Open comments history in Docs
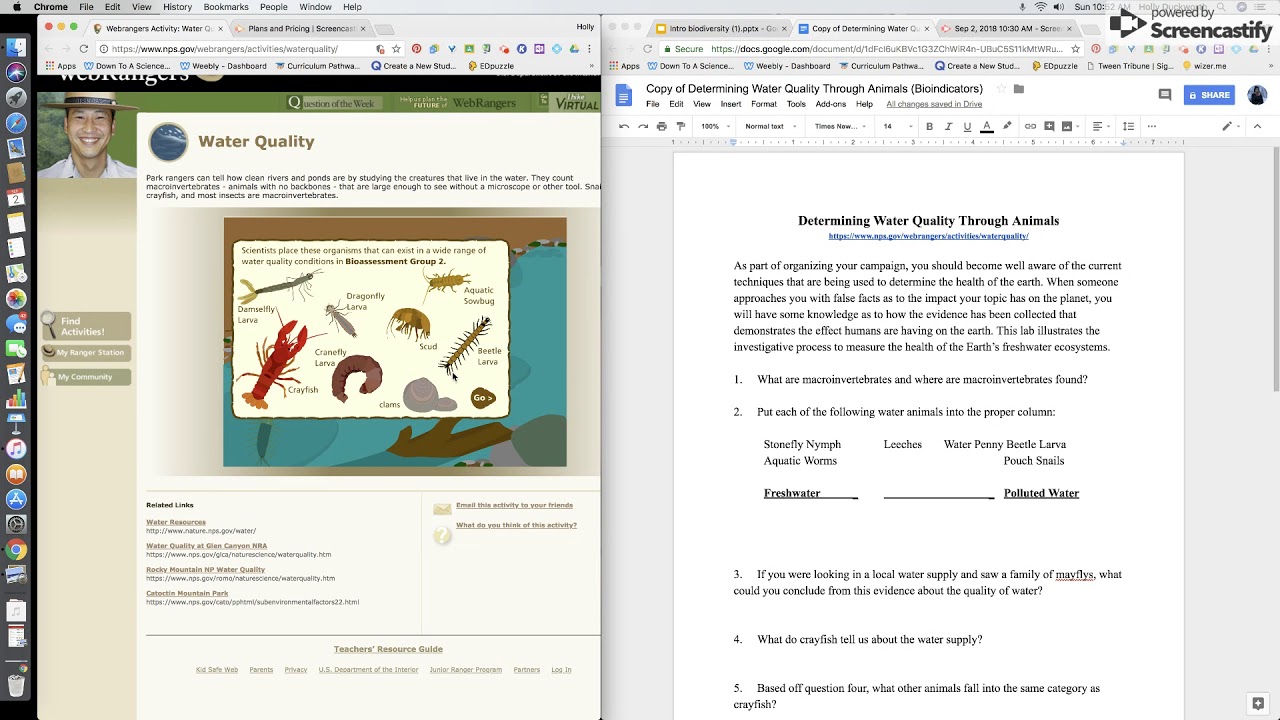Screen dimensions: 1280x720 click(x=1165, y=95)
